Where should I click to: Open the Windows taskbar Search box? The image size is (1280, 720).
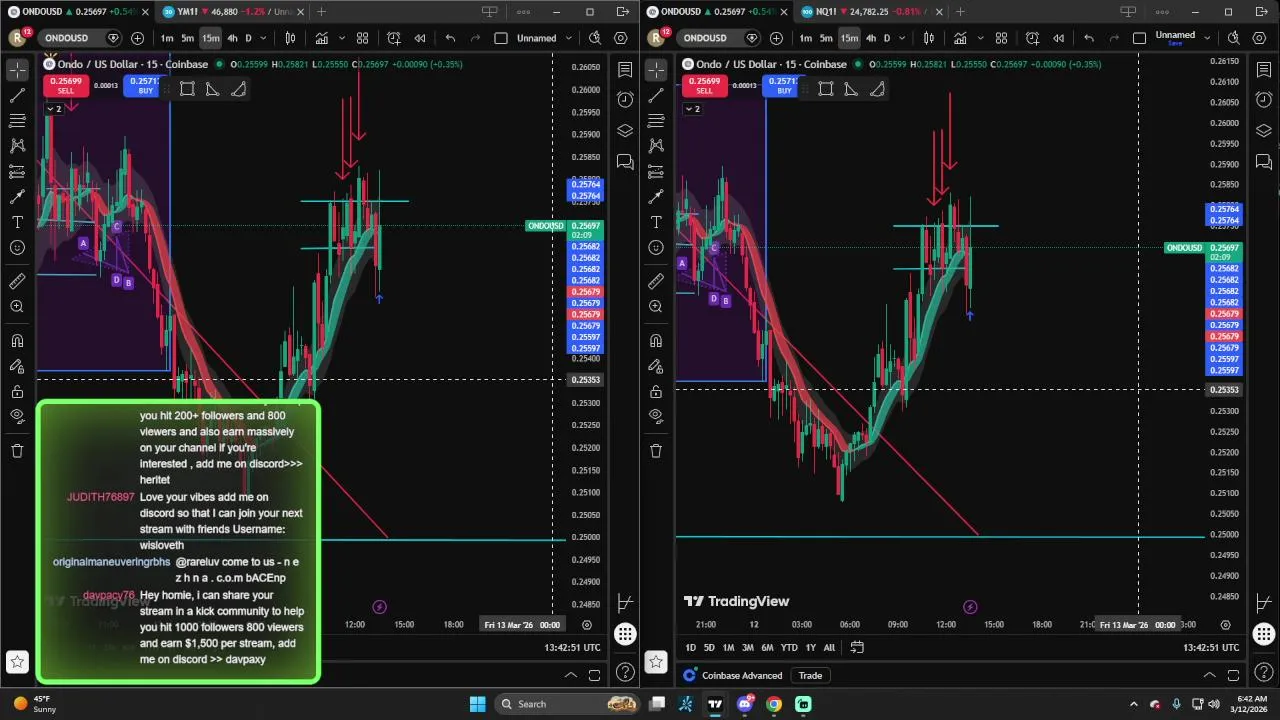coord(567,704)
